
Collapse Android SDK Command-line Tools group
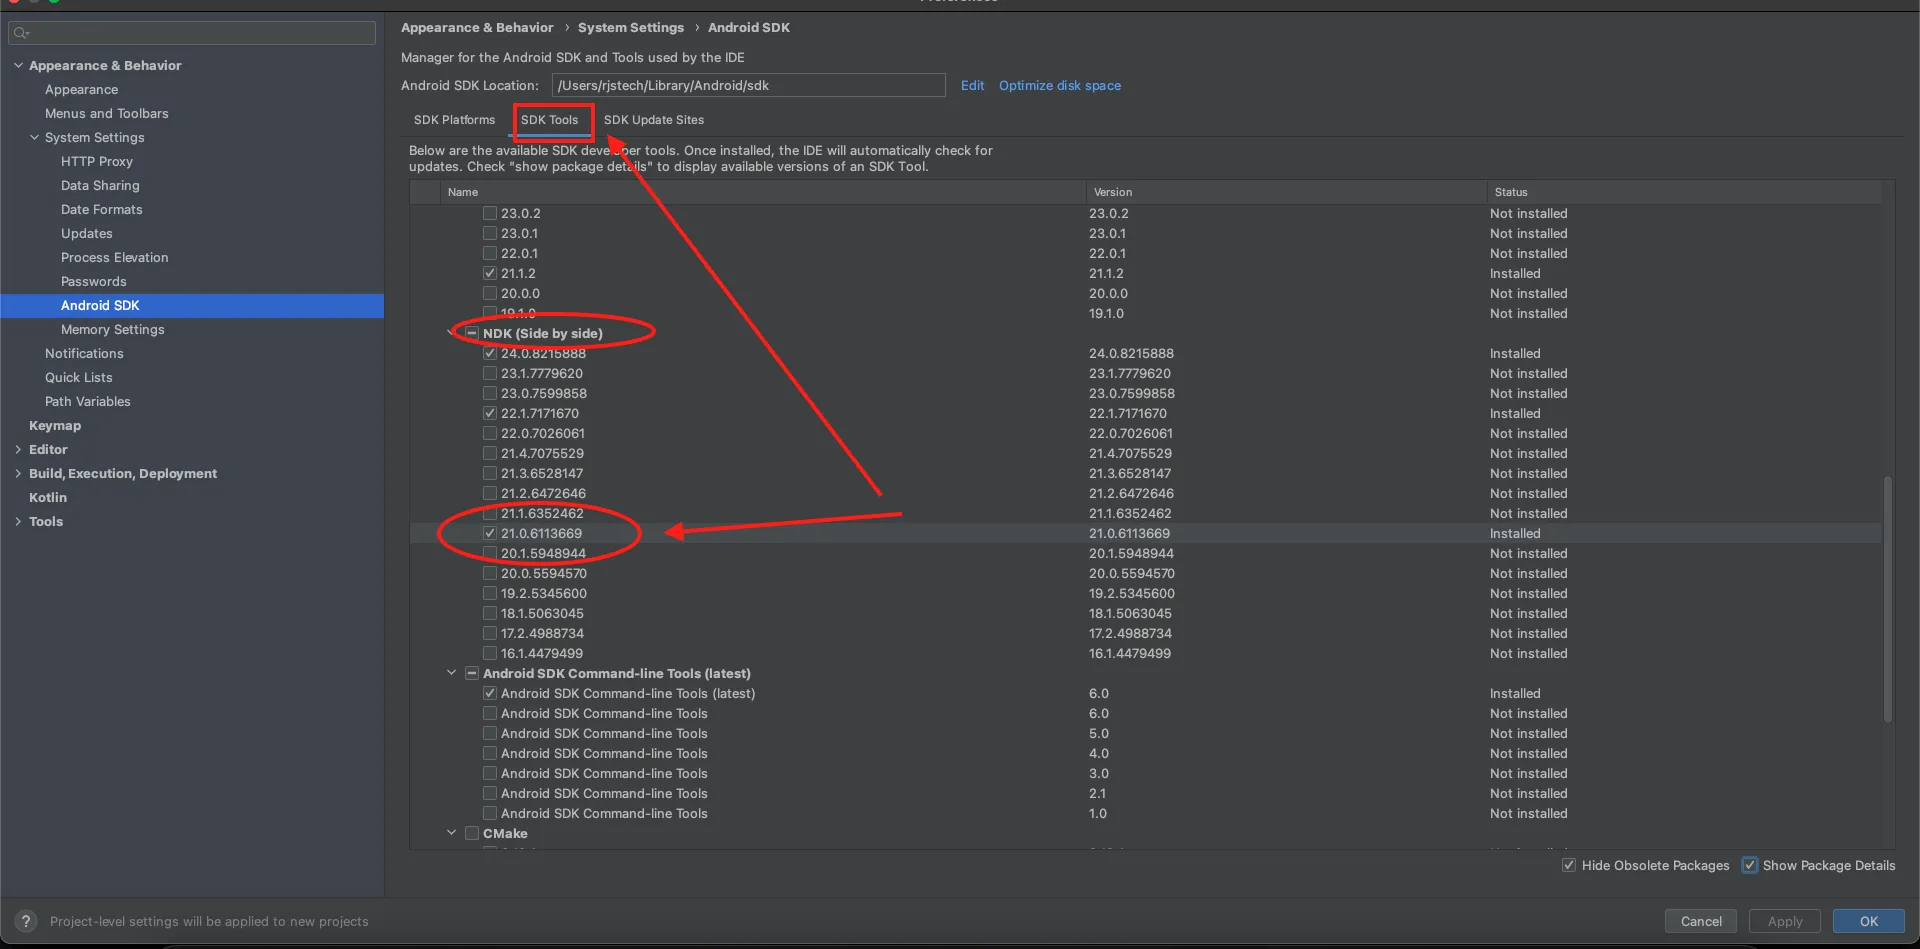(451, 673)
